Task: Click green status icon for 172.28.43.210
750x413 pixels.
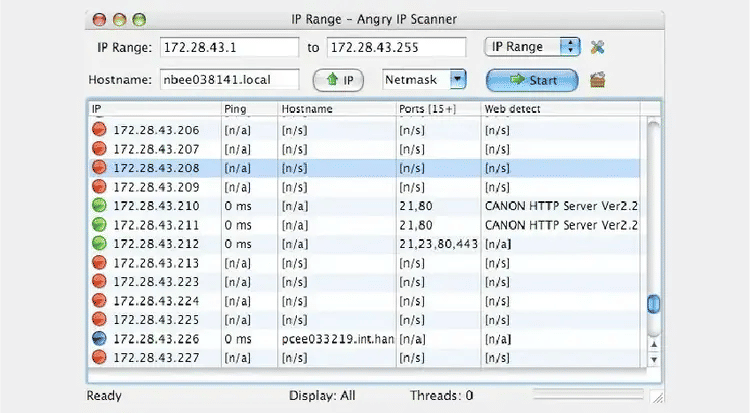Action: (x=99, y=206)
